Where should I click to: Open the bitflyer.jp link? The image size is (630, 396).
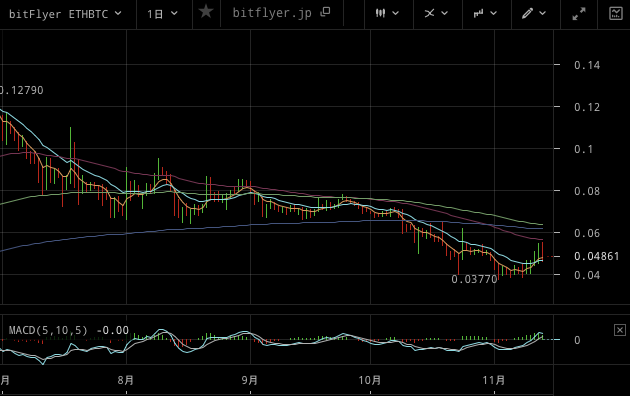coord(272,13)
